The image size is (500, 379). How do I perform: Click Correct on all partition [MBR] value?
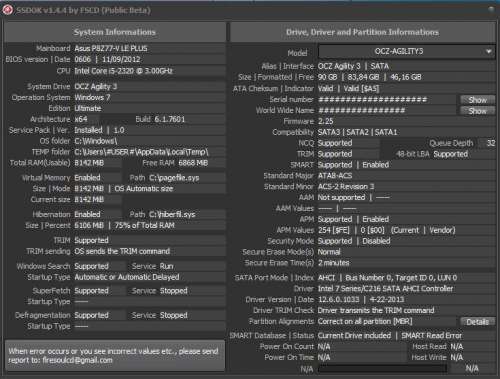tap(365, 322)
